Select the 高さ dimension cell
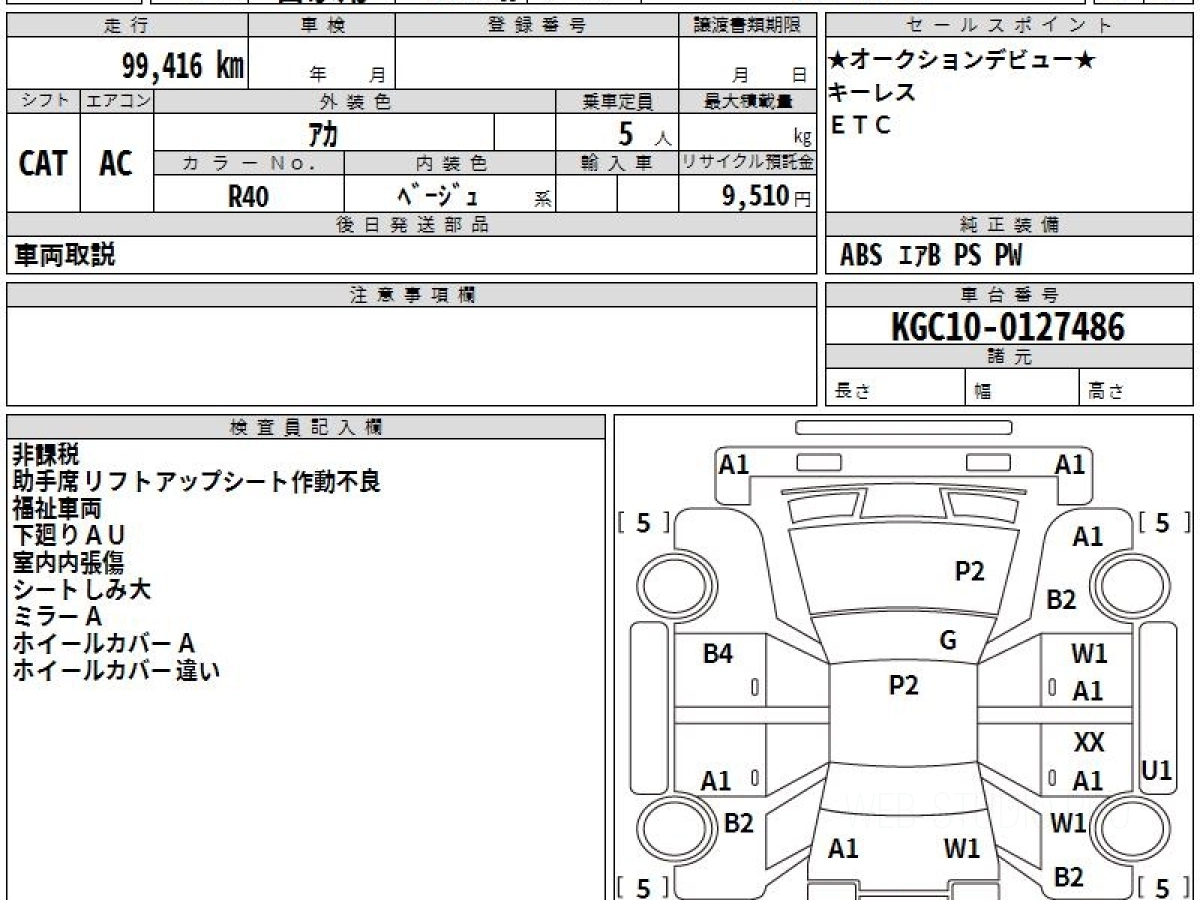 [1137, 388]
